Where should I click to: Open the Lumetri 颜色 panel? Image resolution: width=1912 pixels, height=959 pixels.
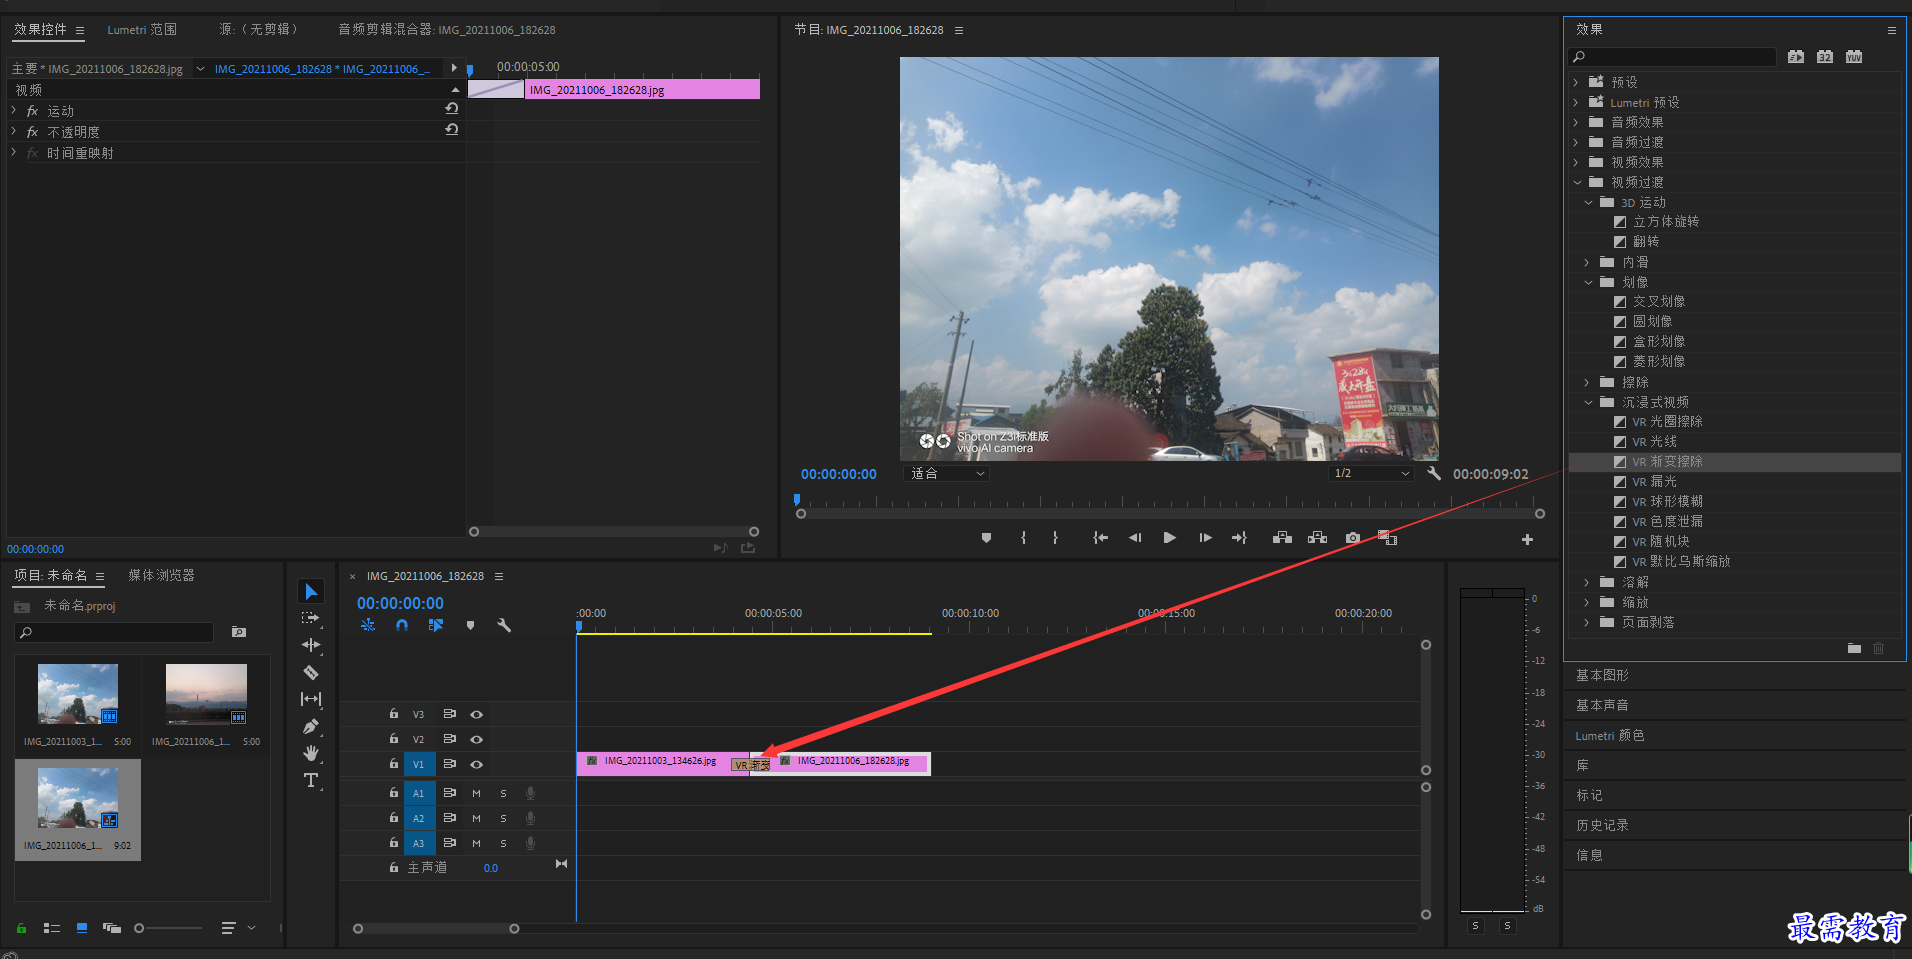coord(1610,735)
